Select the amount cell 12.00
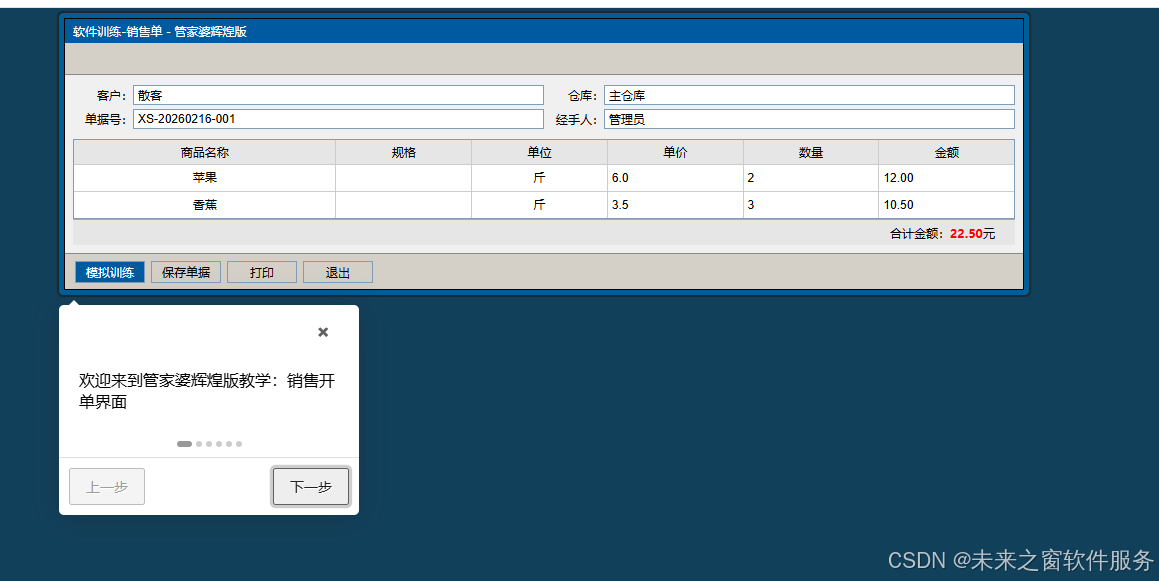The image size is (1159, 581). 947,178
